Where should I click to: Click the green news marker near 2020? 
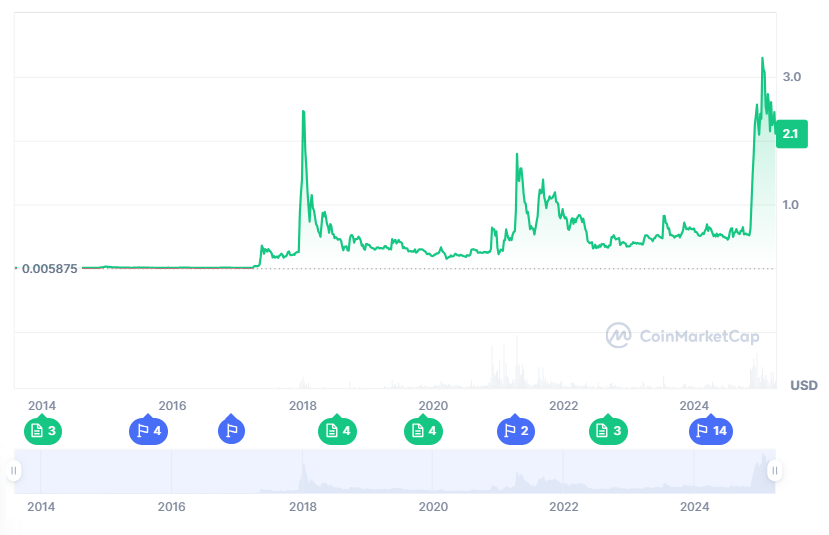pyautogui.click(x=422, y=431)
